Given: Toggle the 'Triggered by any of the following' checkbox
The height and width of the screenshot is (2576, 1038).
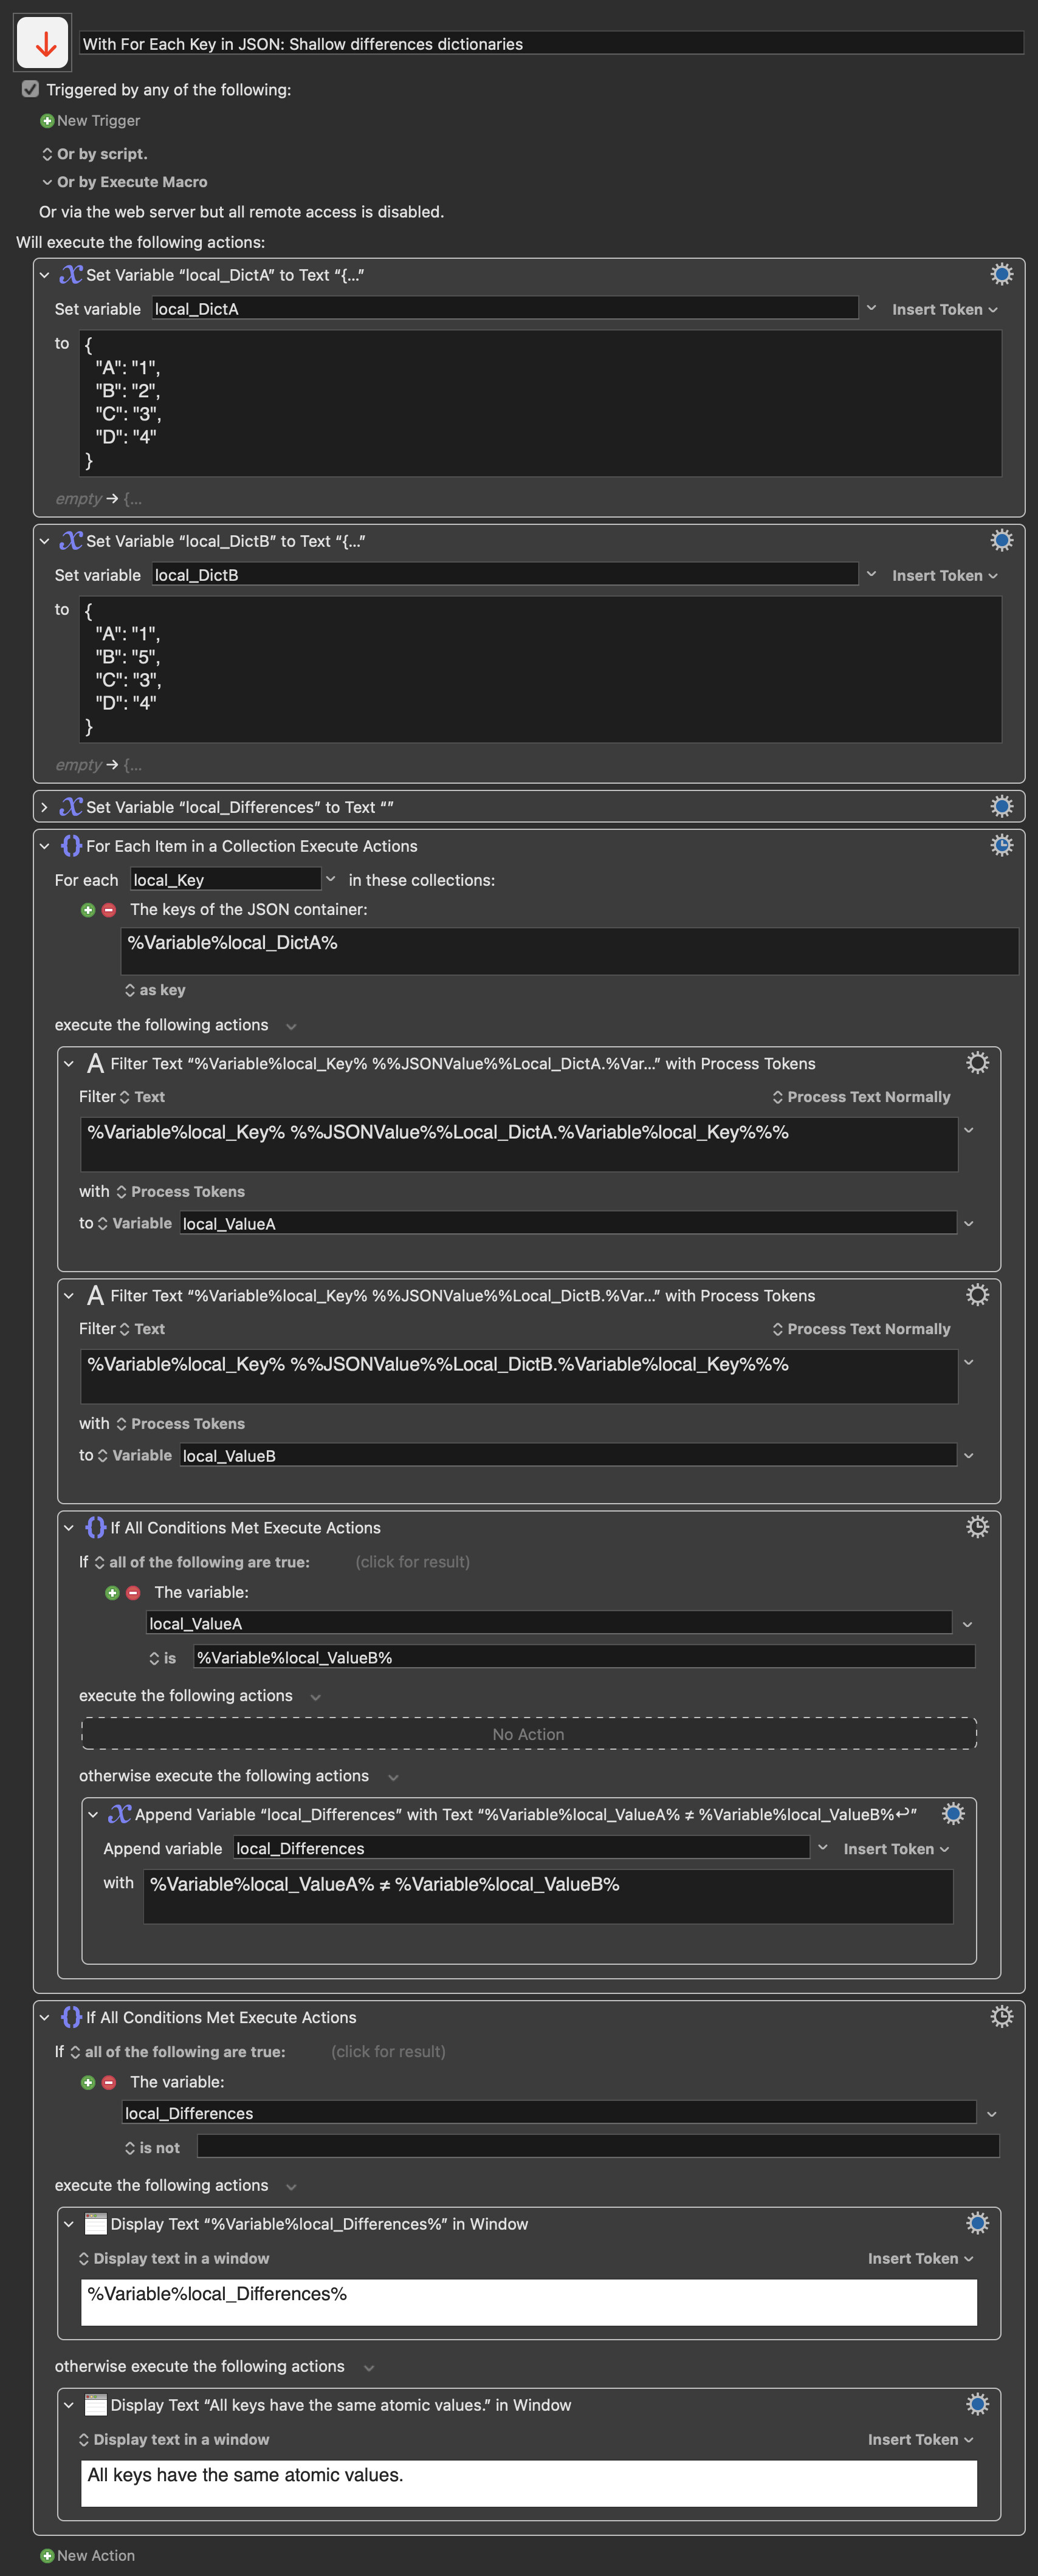Looking at the screenshot, I should (x=30, y=89).
